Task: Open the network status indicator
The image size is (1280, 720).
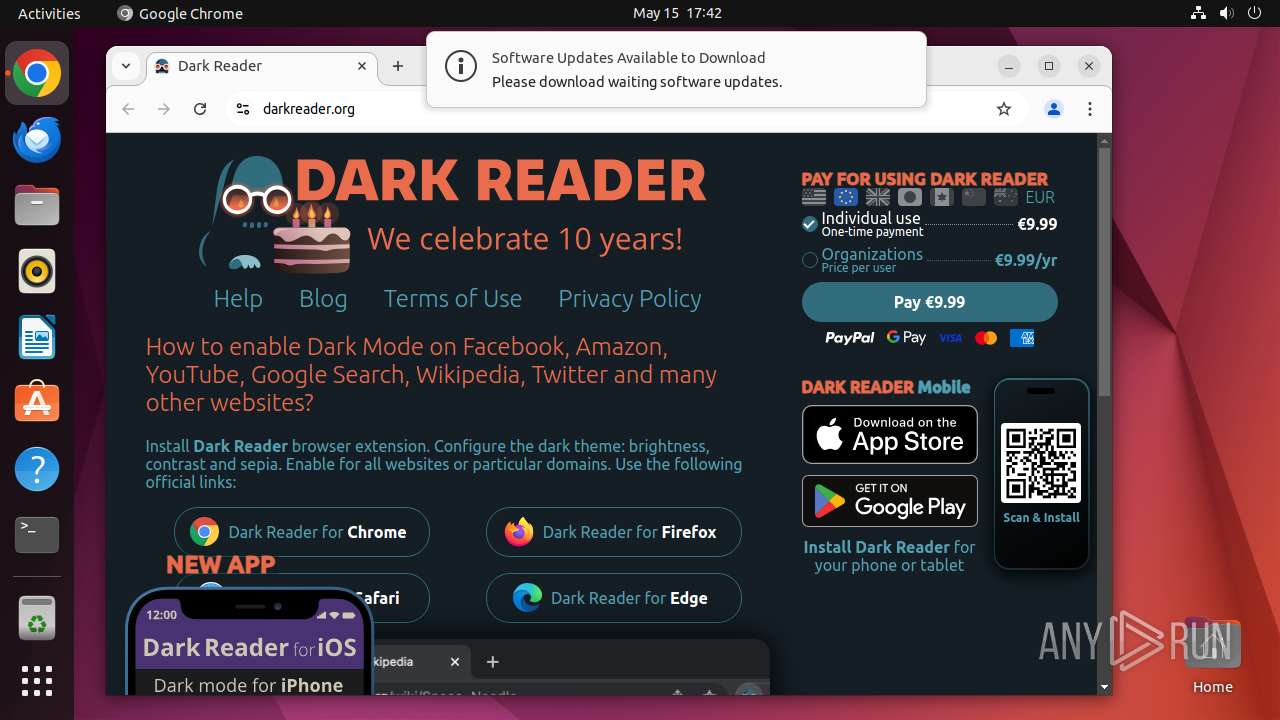Action: [x=1199, y=13]
